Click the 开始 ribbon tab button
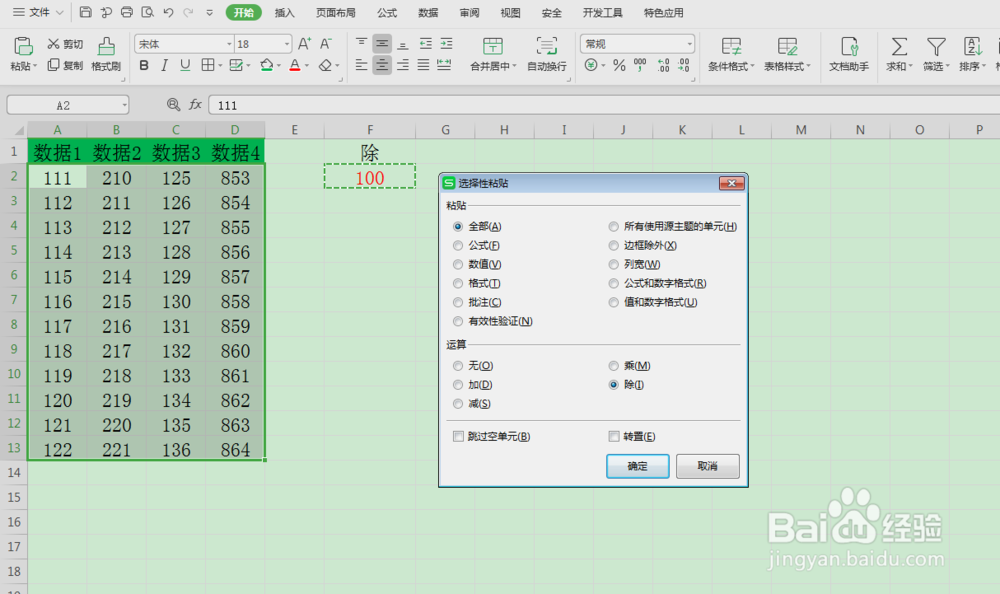Image resolution: width=1000 pixels, height=594 pixels. coord(244,13)
